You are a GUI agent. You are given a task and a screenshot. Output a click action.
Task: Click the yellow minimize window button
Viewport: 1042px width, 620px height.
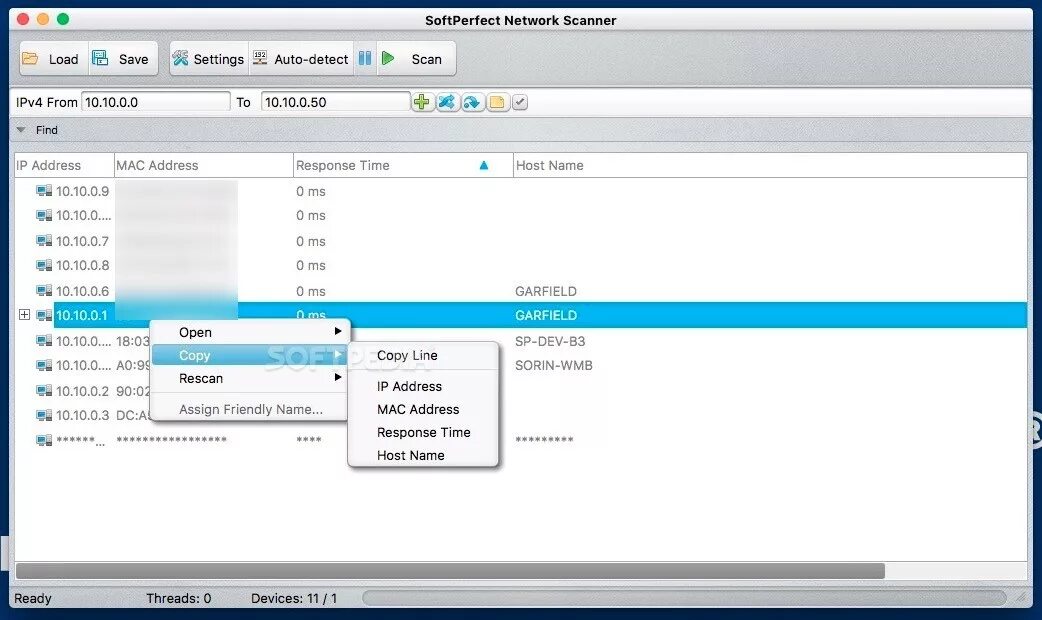coord(43,19)
